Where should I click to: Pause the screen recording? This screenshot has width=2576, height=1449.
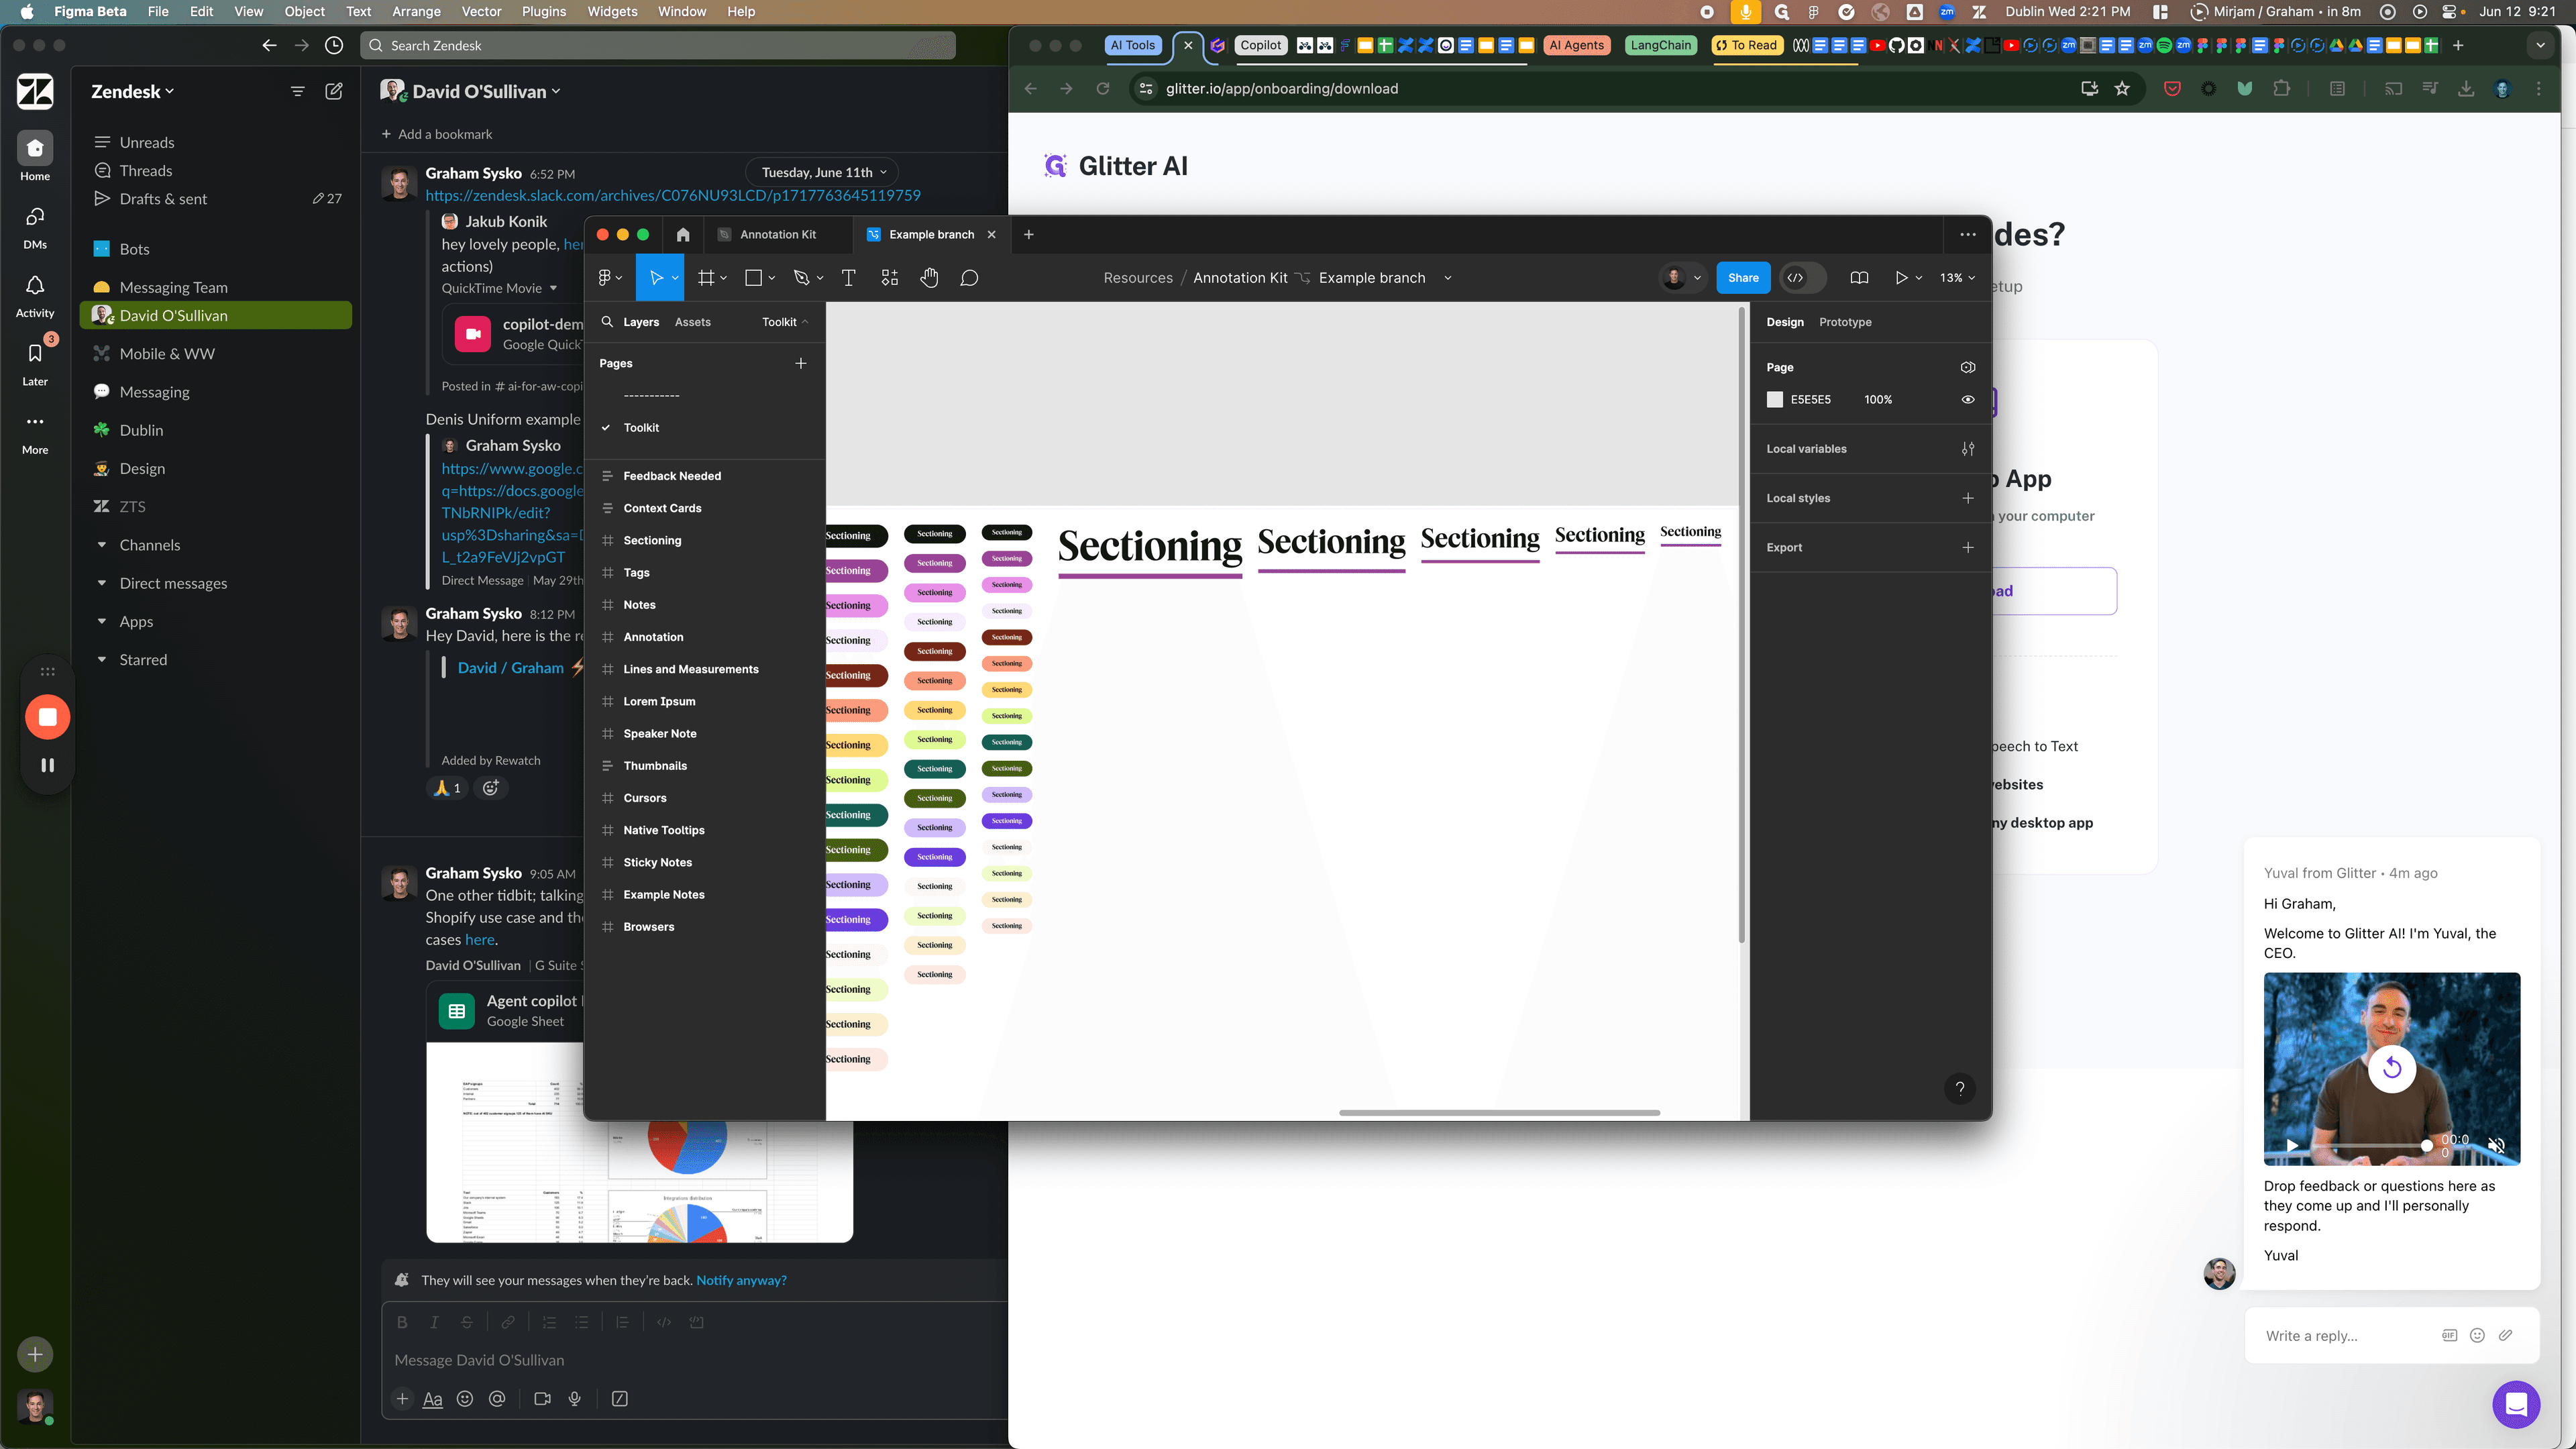pos(47,765)
